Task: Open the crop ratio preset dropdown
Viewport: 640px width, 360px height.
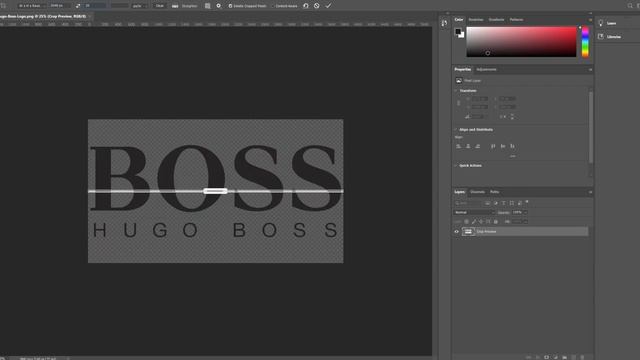Action: coord(32,6)
